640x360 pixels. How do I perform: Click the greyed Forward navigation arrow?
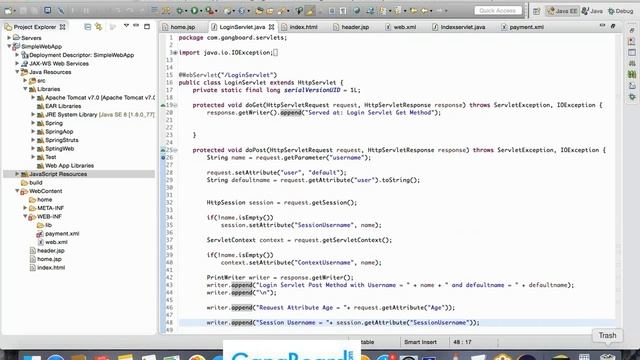point(440,11)
